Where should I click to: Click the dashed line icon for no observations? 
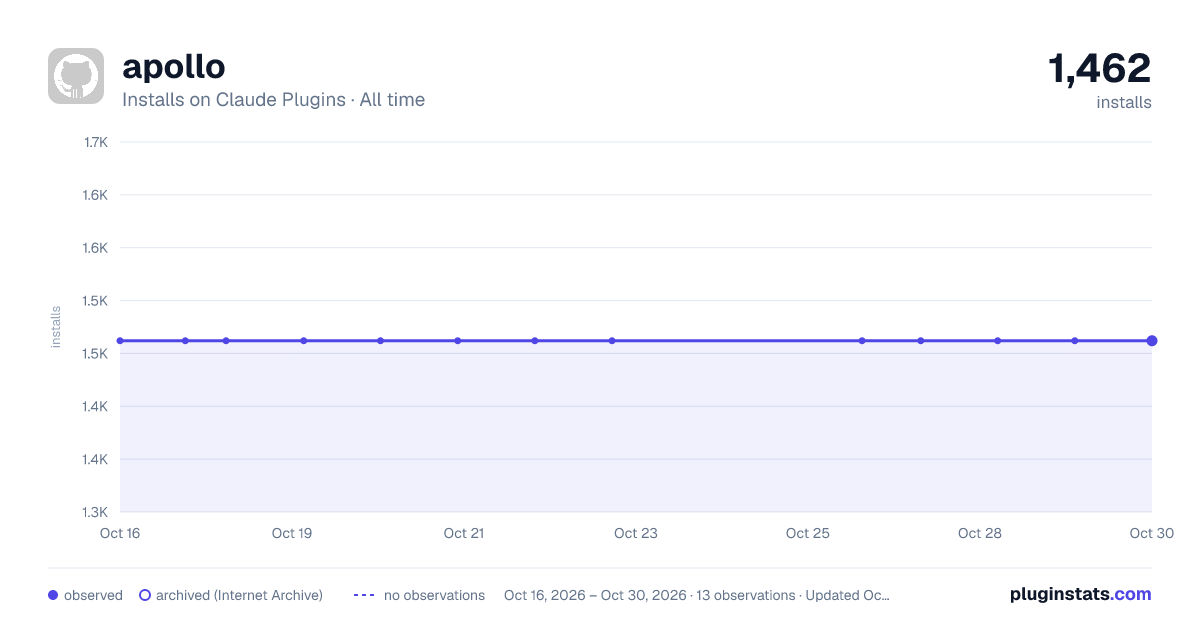tap(364, 595)
